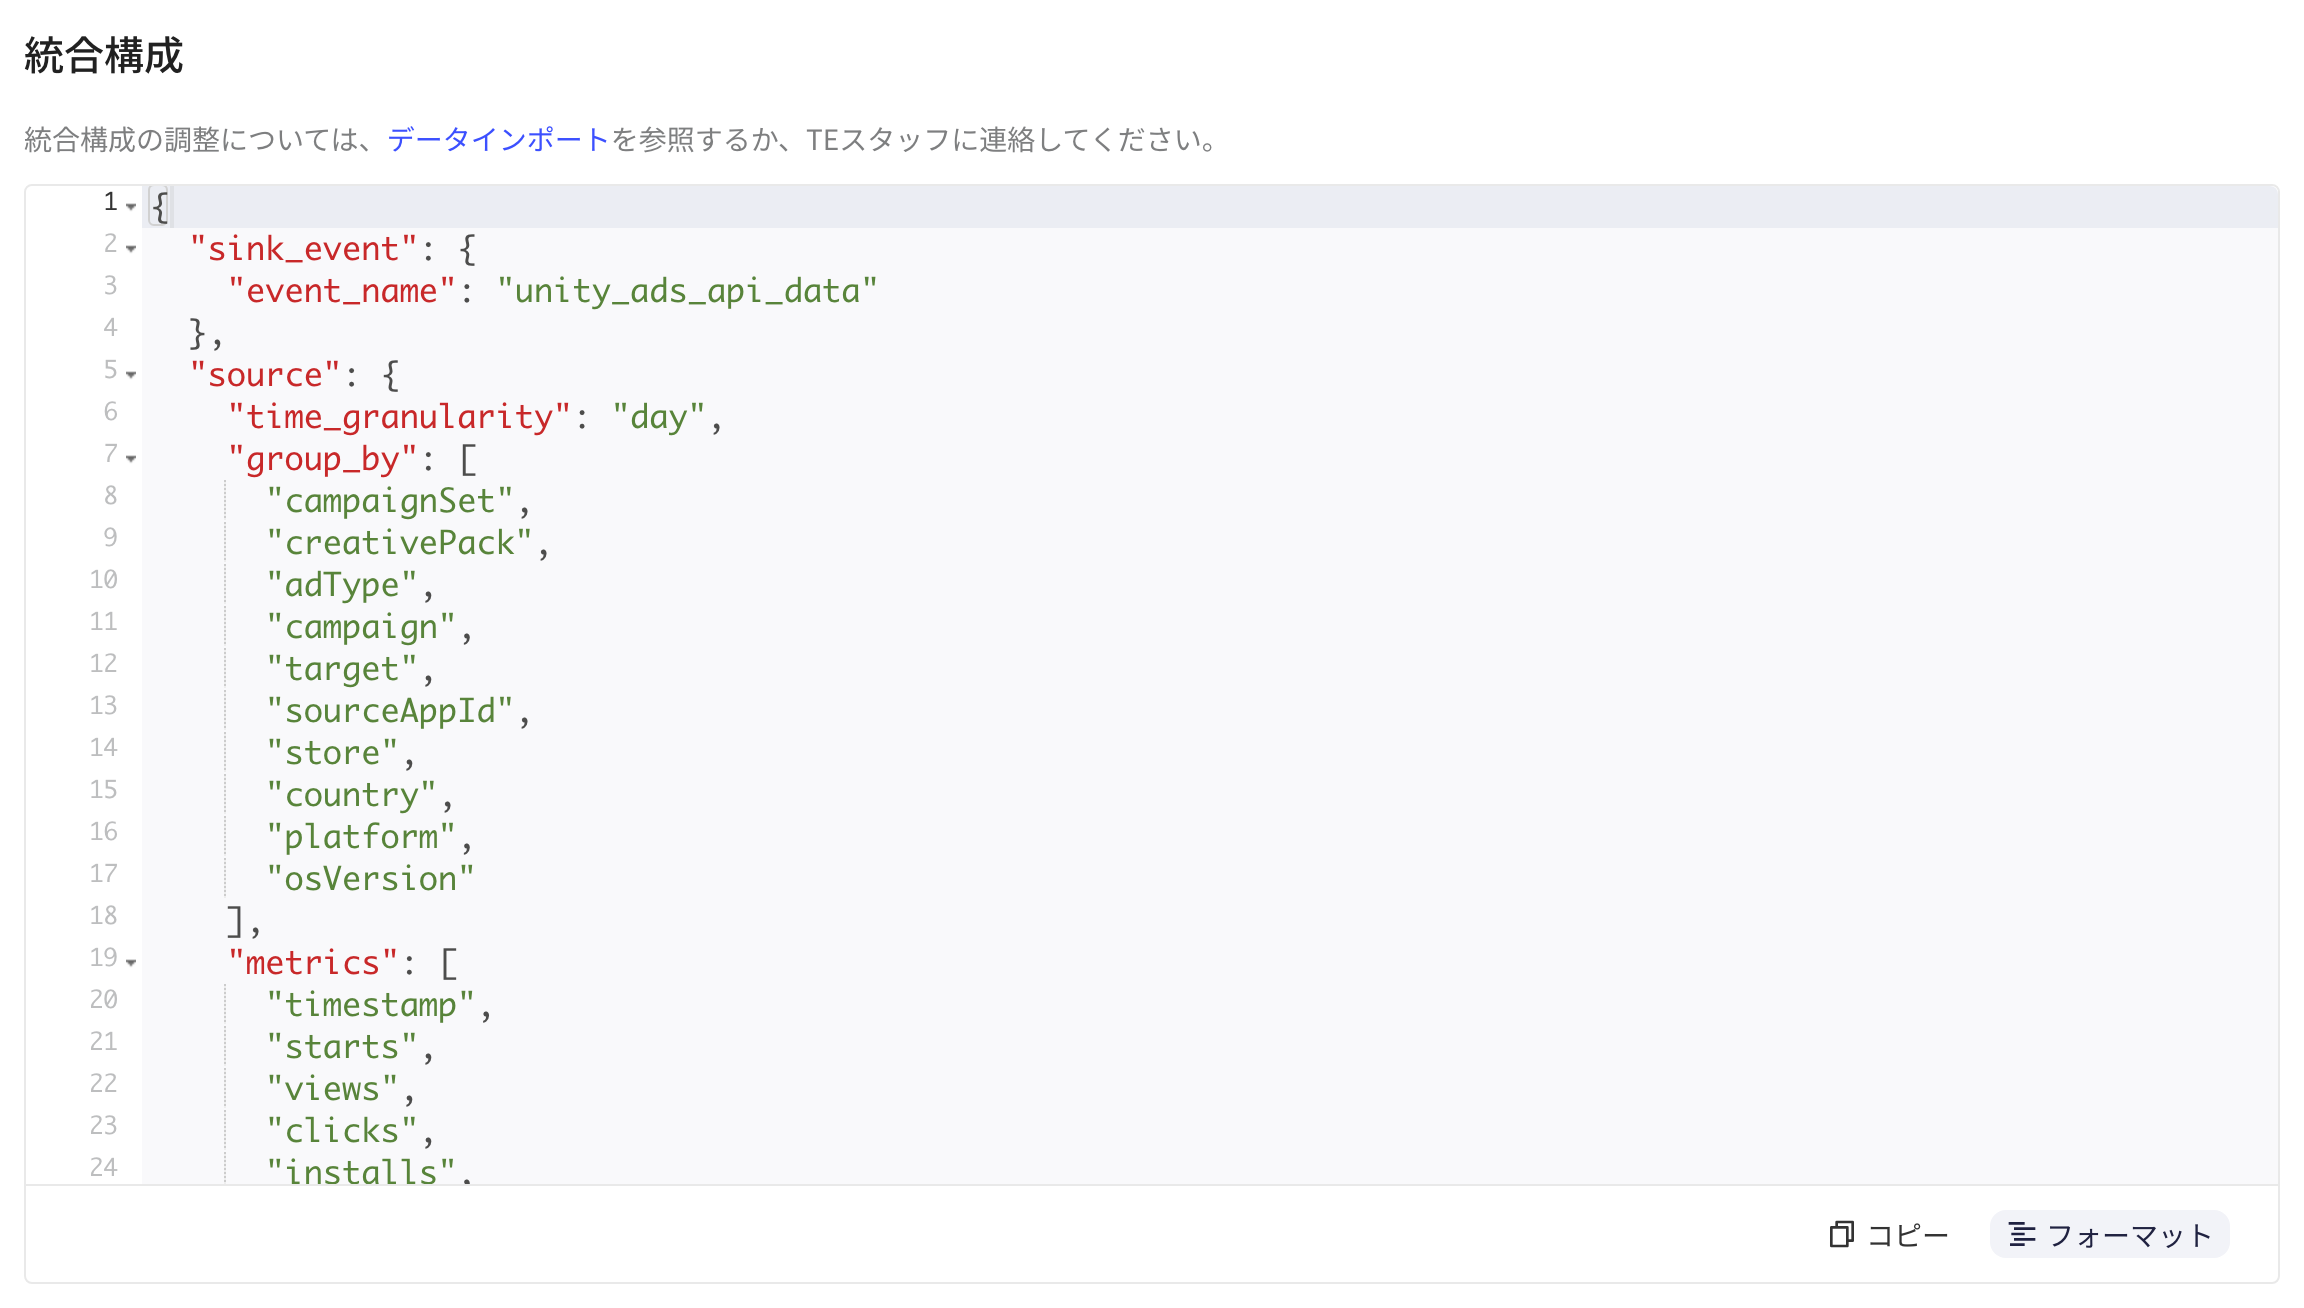Click the "day" value

pos(659,417)
